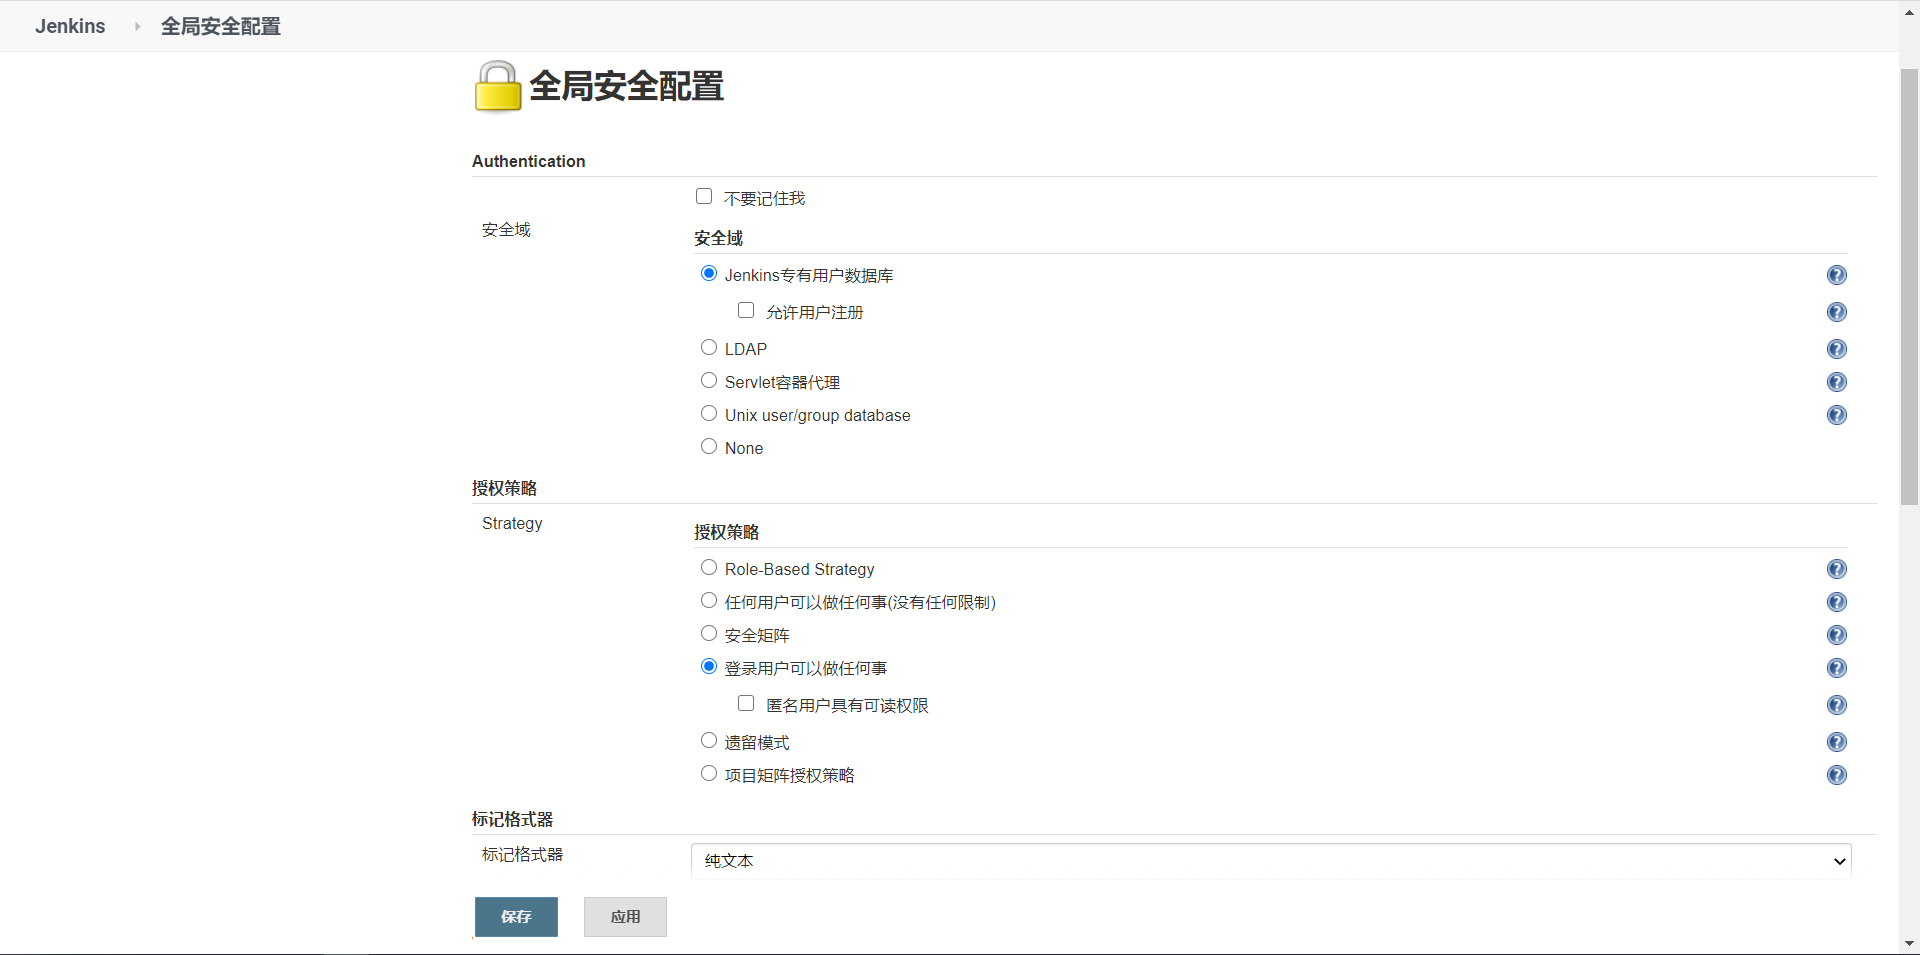Select 安全矩阵 authorization
Viewport: 1920px width, 955px height.
coord(709,633)
